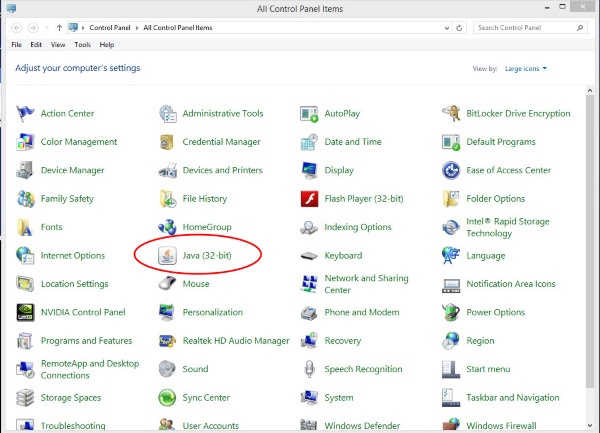This screenshot has width=600, height=433.
Task: Click the Up one level arrow
Action: point(59,28)
